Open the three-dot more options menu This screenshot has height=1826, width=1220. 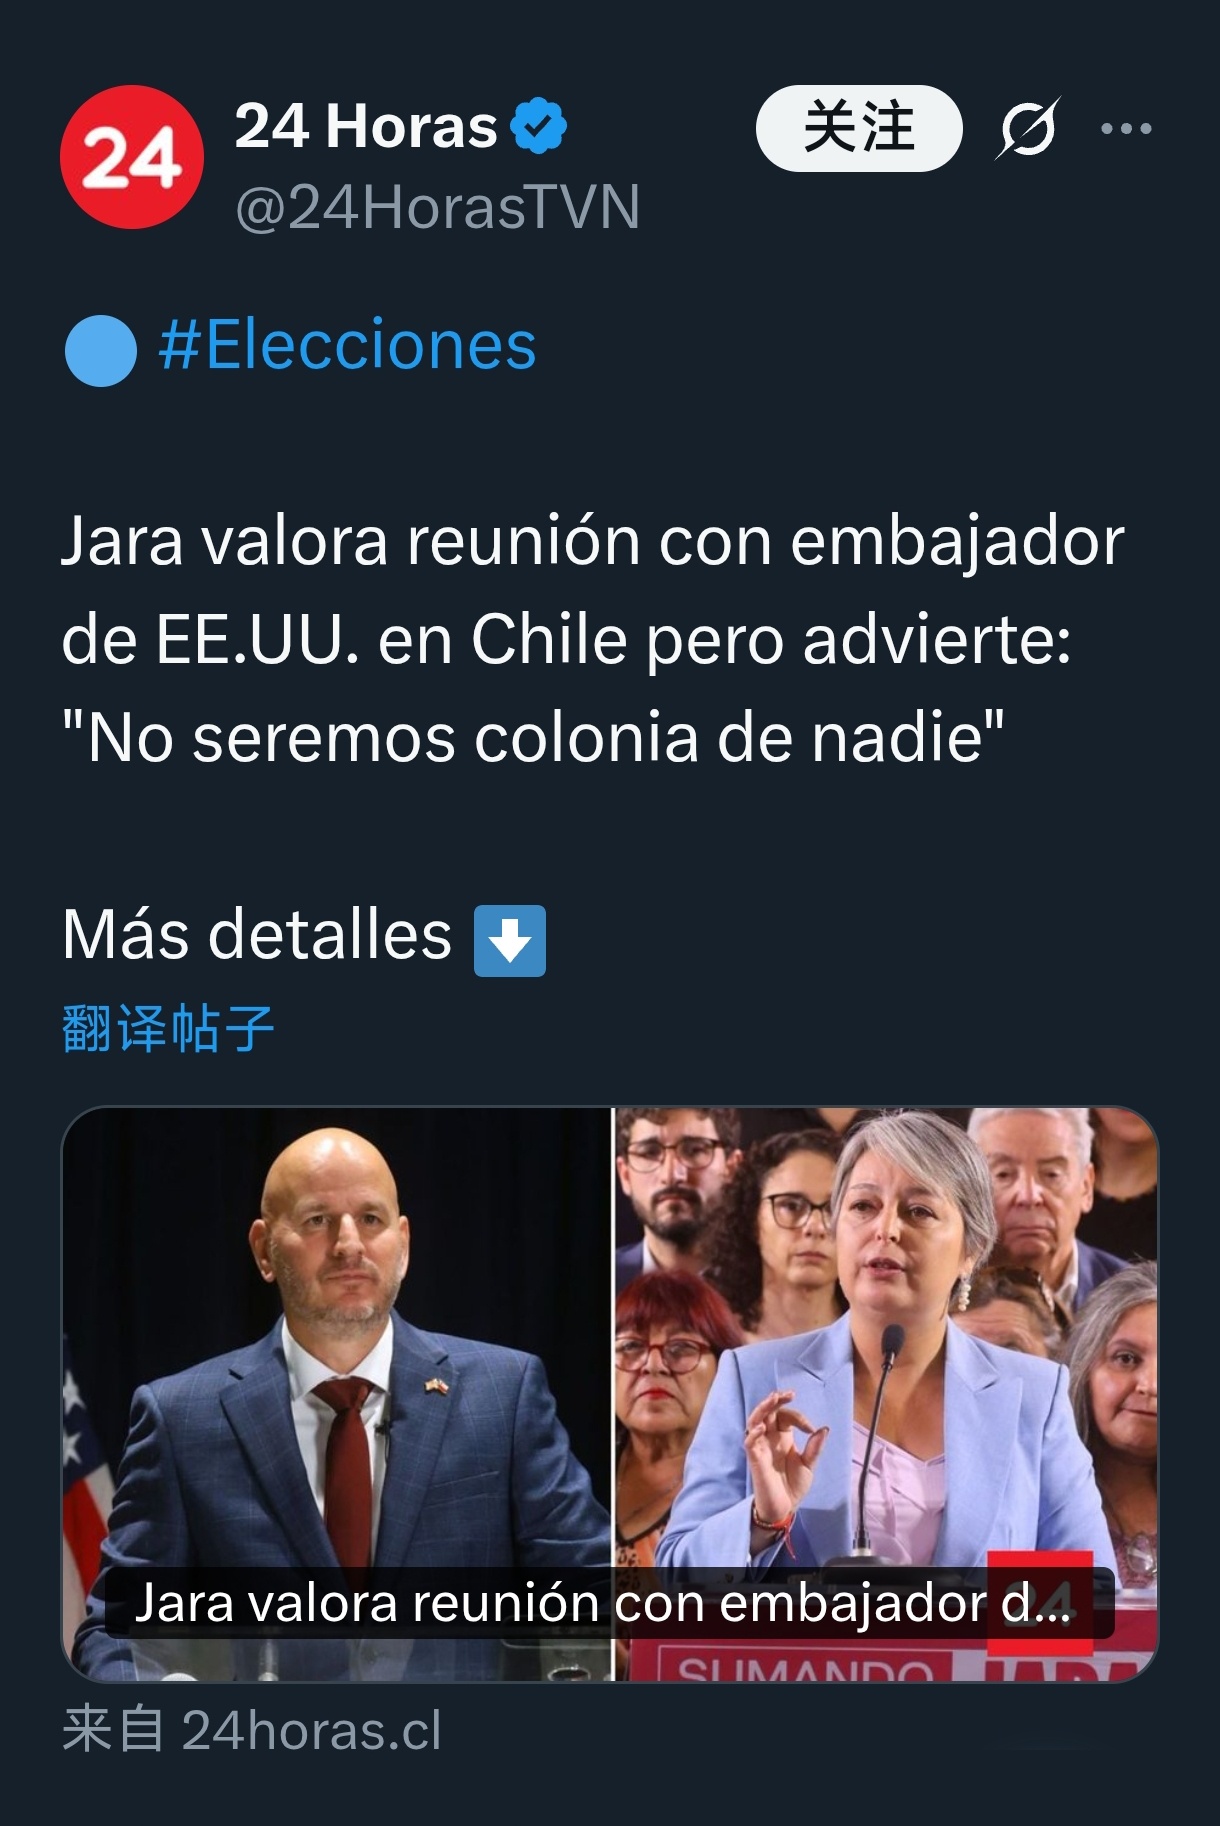point(1126,128)
